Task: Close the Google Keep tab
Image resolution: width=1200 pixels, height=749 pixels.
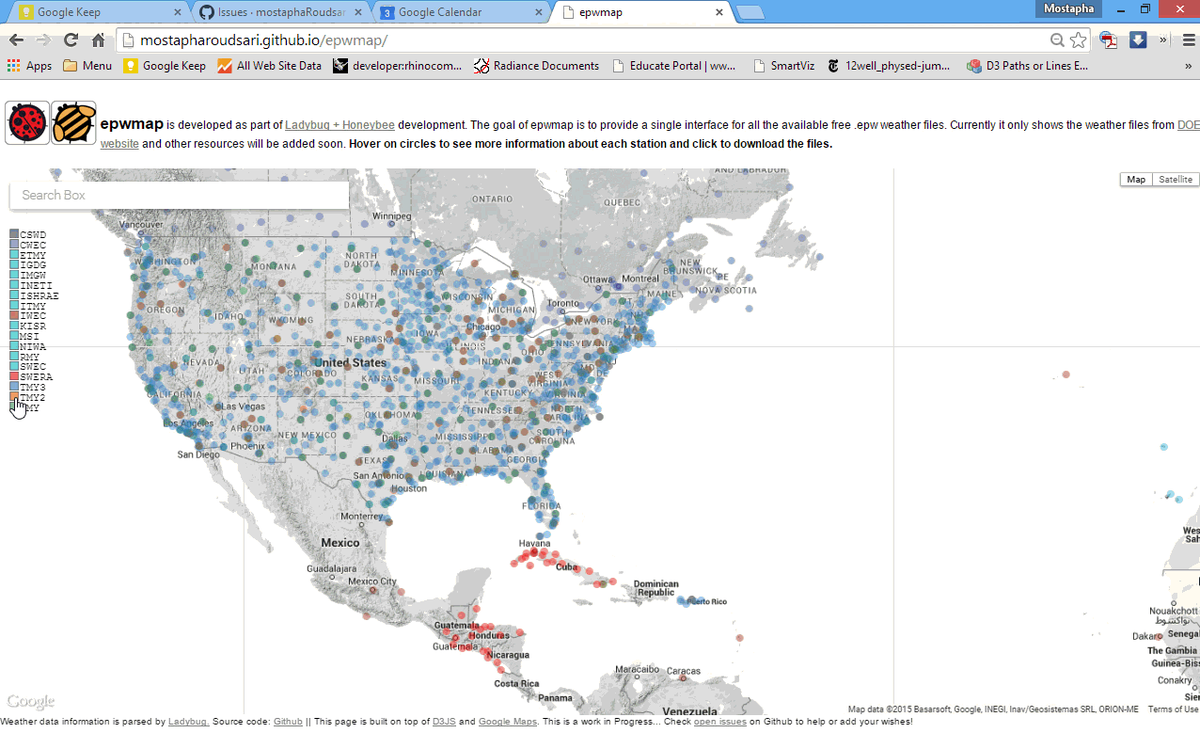Action: point(178,13)
